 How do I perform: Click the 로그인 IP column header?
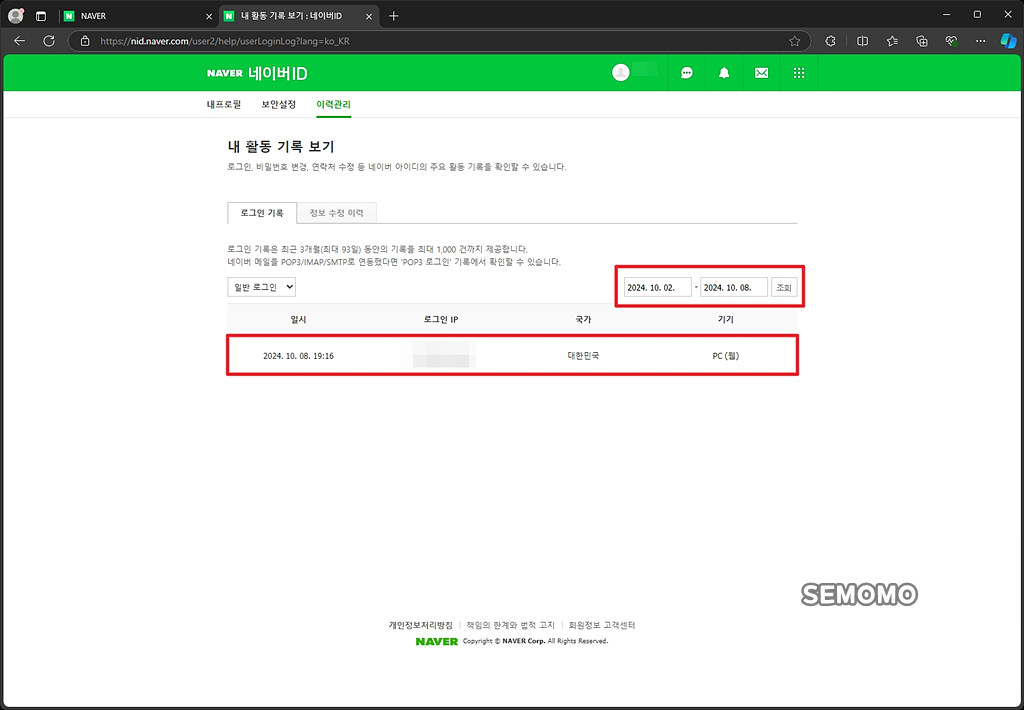tap(441, 319)
